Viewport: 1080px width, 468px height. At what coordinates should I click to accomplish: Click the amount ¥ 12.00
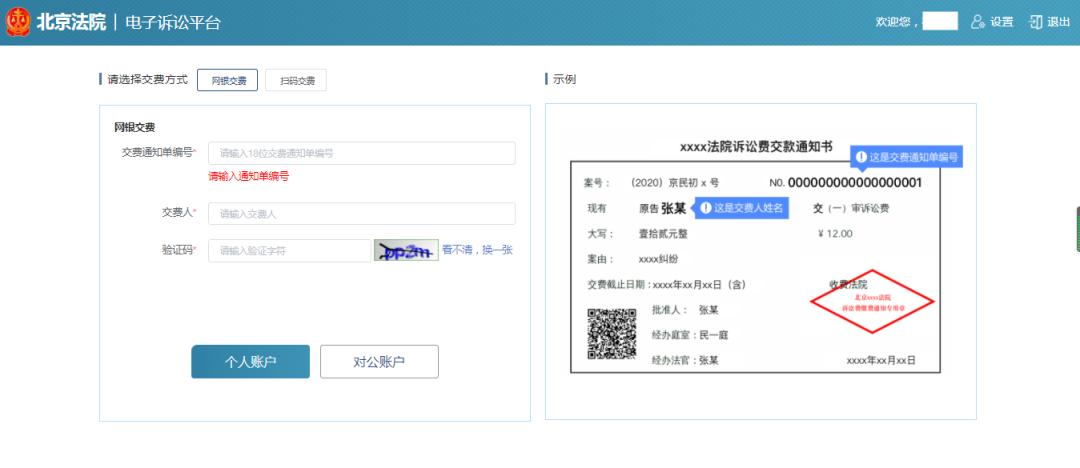click(x=835, y=234)
